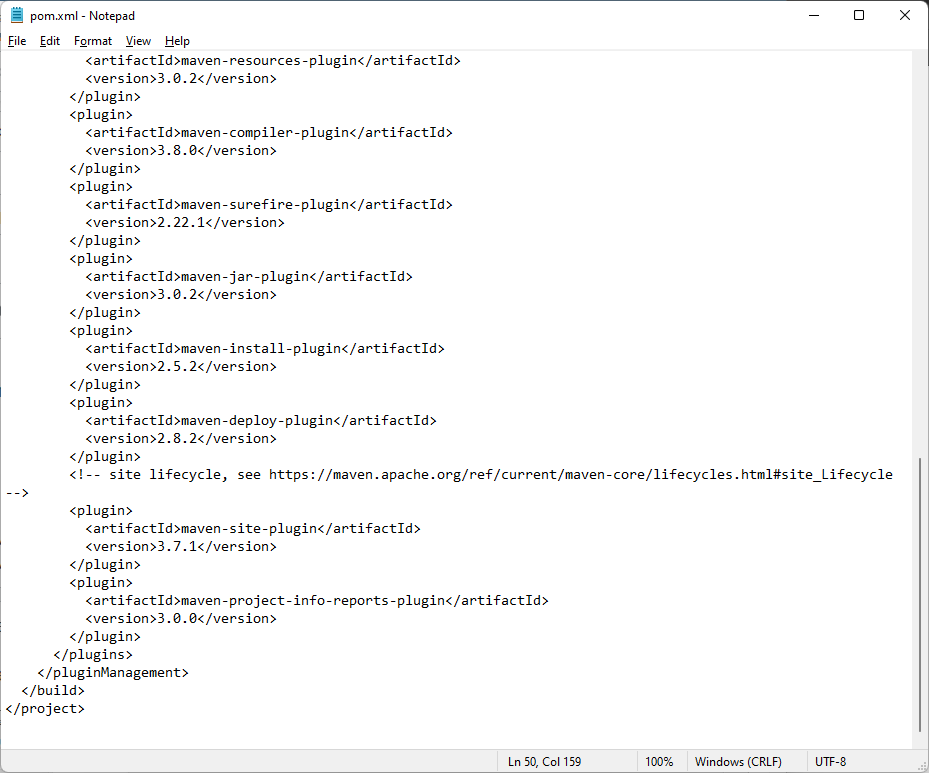929x773 pixels.
Task: Open the Help menu
Action: [177, 41]
